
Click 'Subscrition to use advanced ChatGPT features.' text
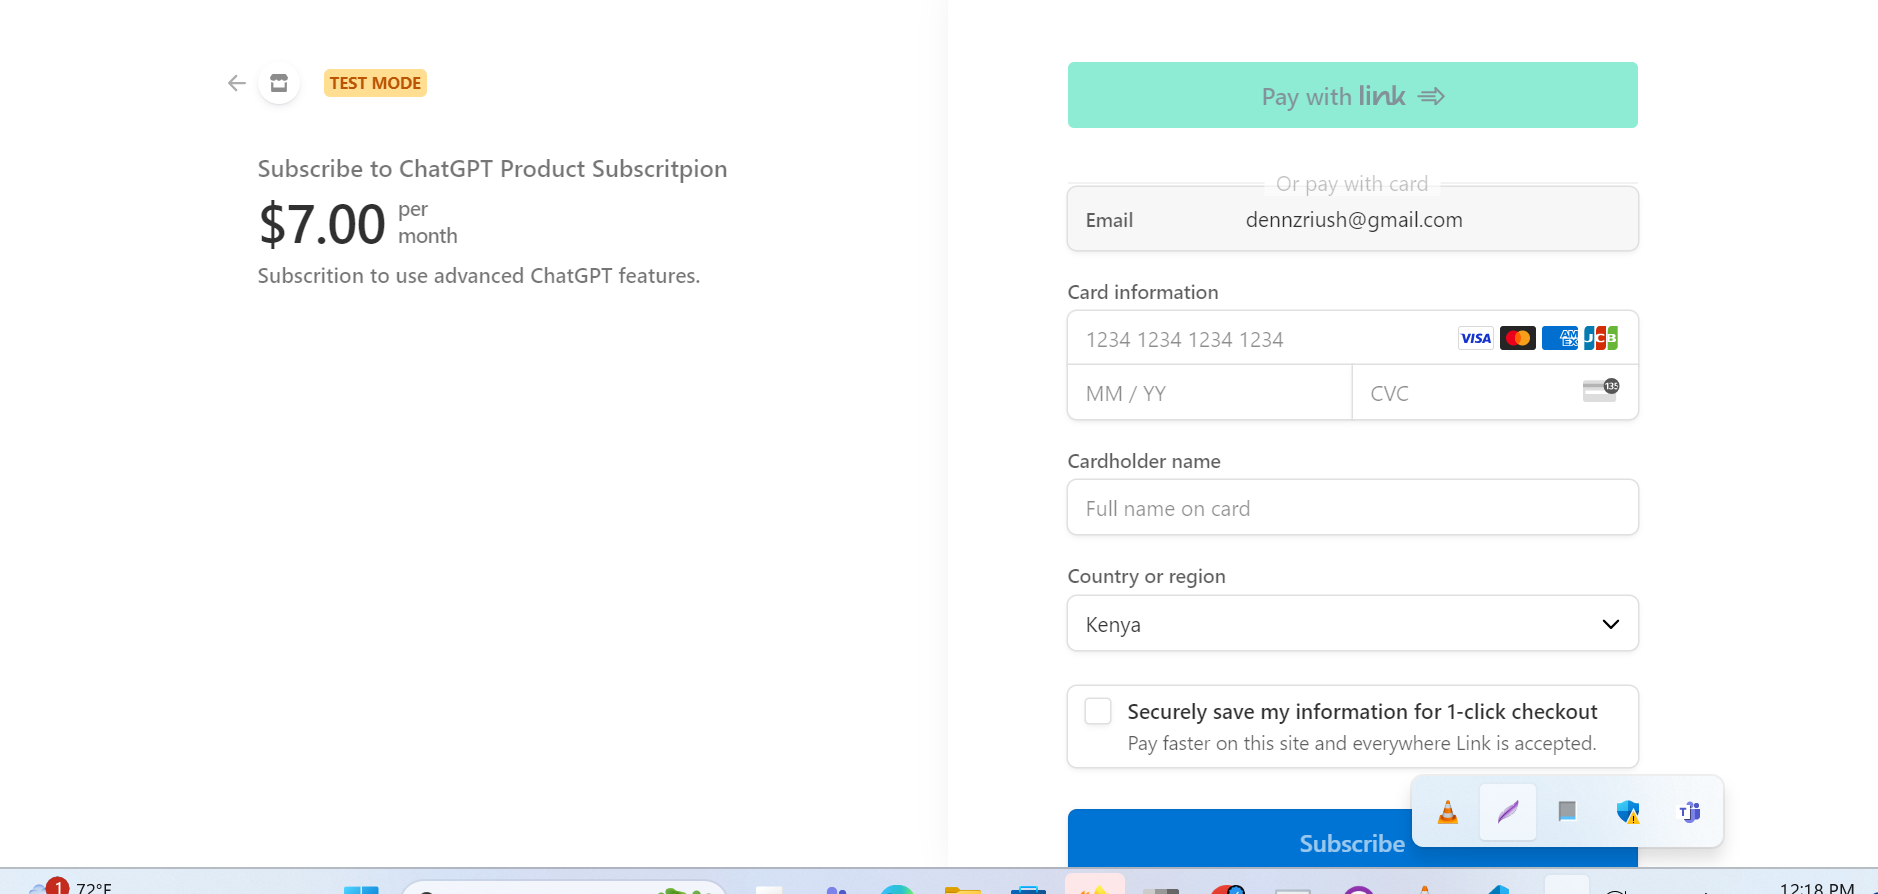pyautogui.click(x=479, y=276)
